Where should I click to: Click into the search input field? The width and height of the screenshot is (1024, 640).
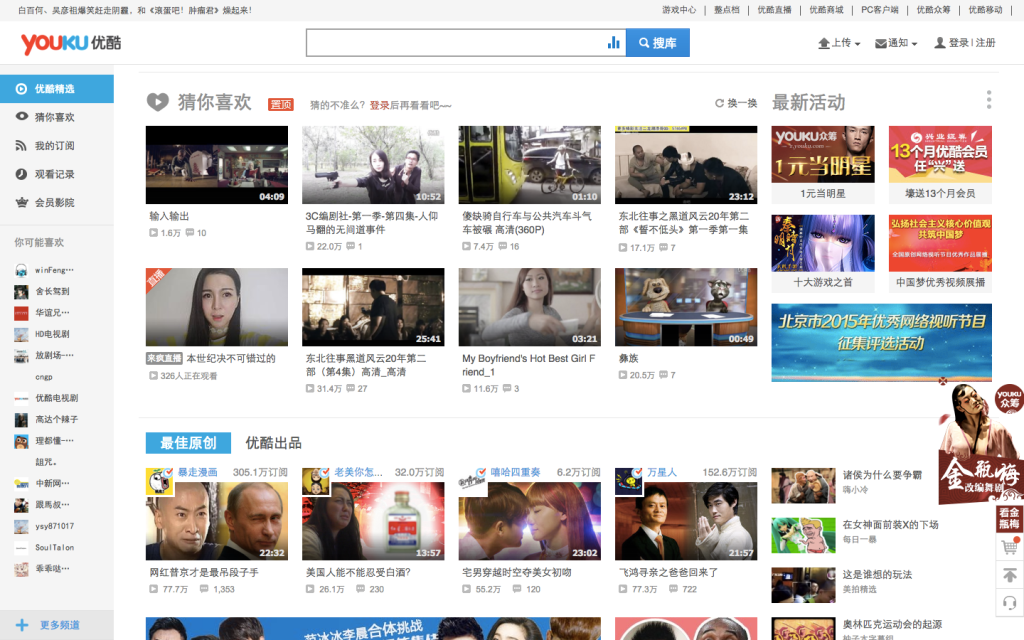[x=456, y=43]
